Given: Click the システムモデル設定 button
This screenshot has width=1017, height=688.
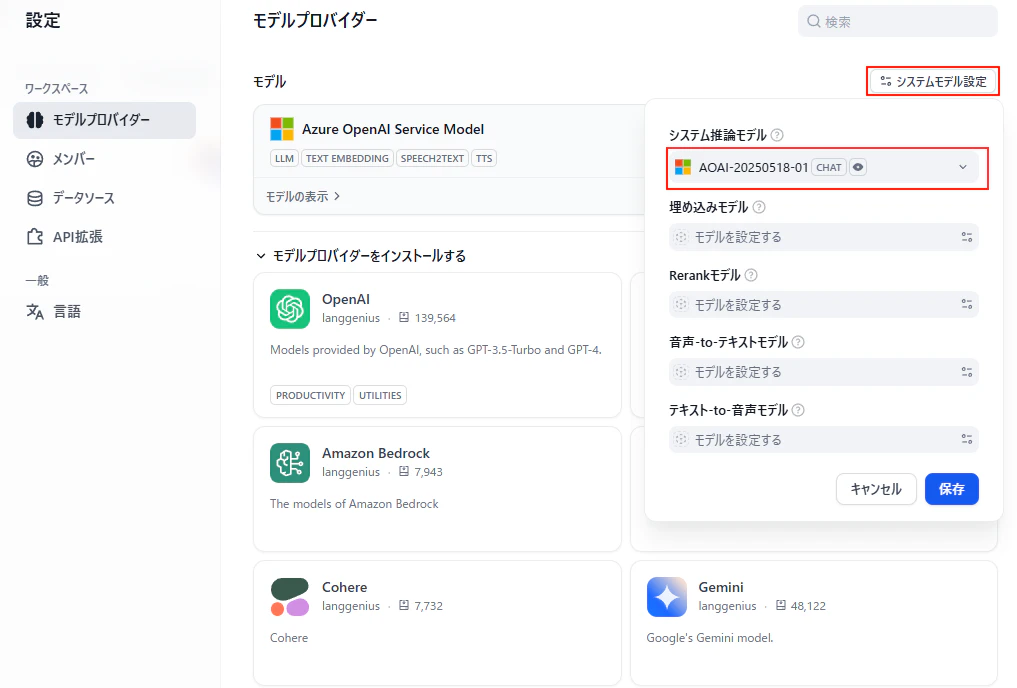Looking at the screenshot, I should 933,81.
